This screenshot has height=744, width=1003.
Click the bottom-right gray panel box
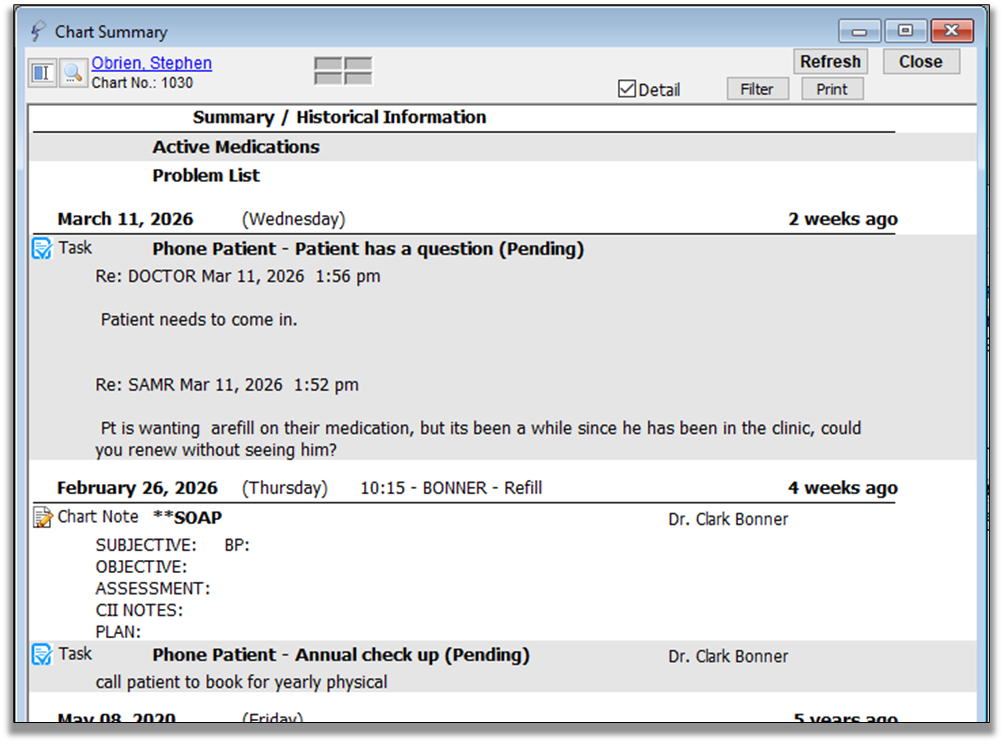point(357,78)
